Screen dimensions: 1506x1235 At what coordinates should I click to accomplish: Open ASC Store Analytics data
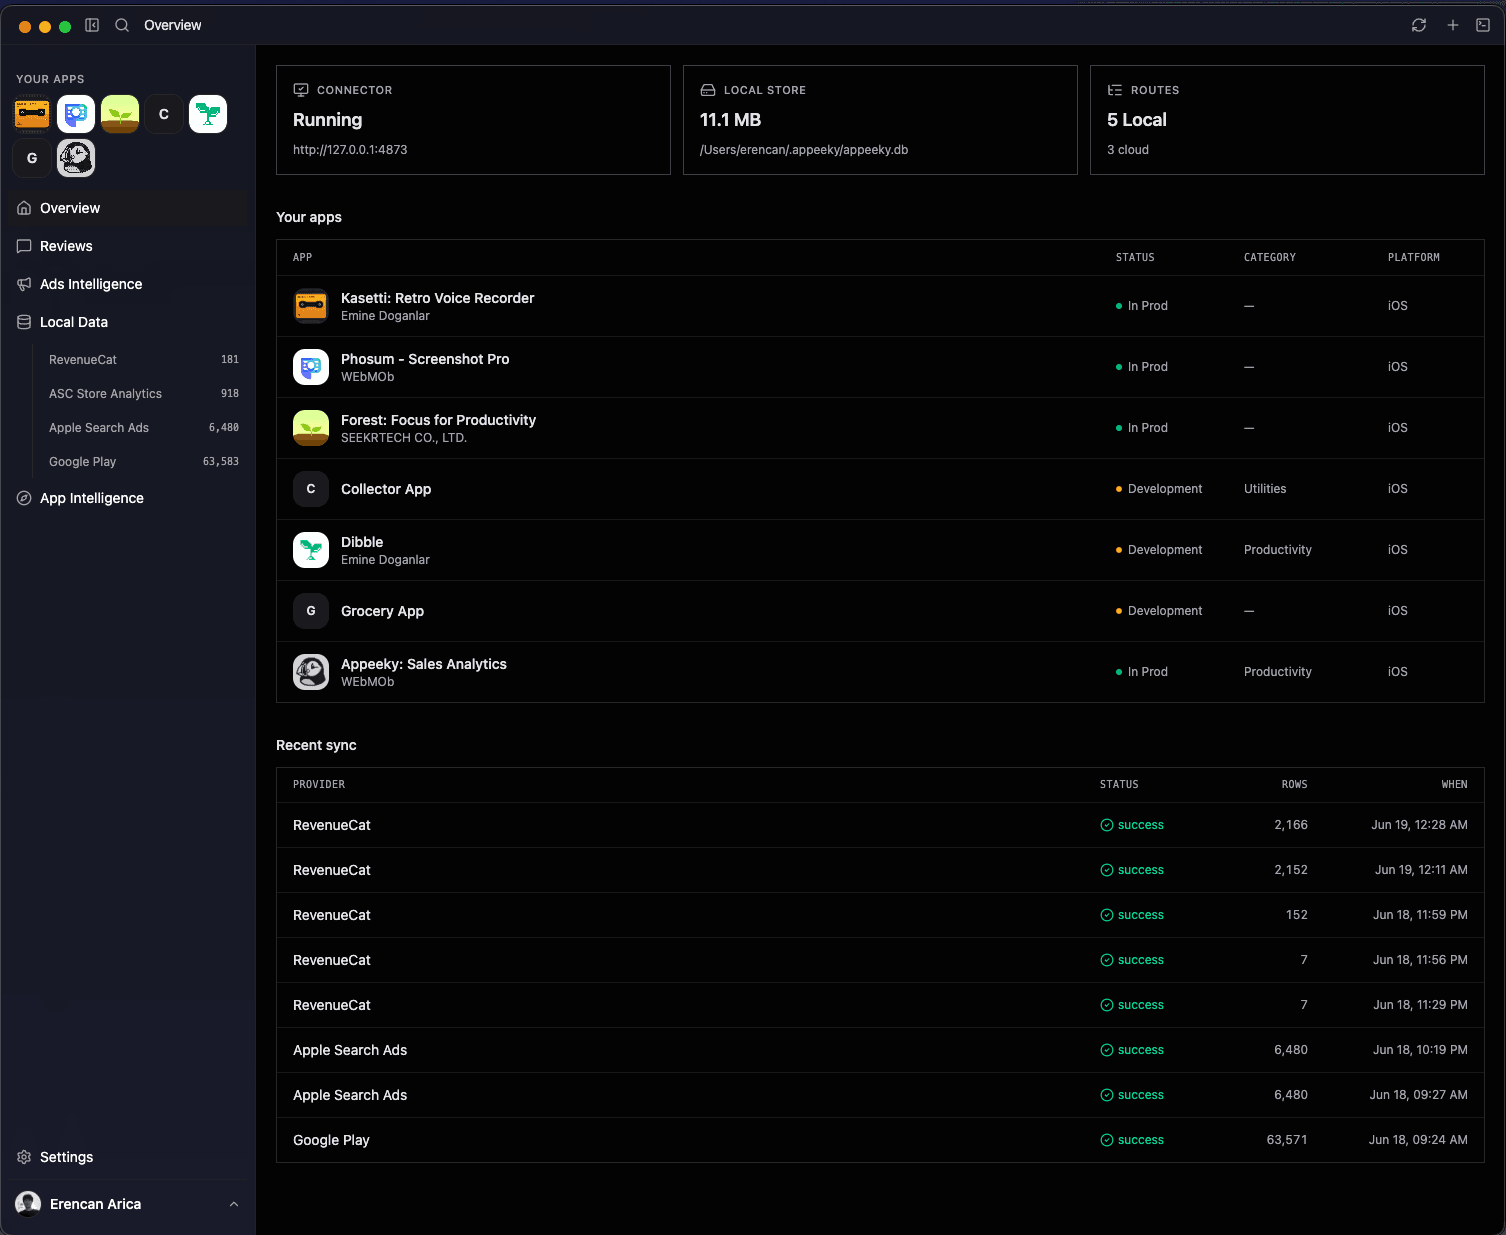[x=144, y=394]
